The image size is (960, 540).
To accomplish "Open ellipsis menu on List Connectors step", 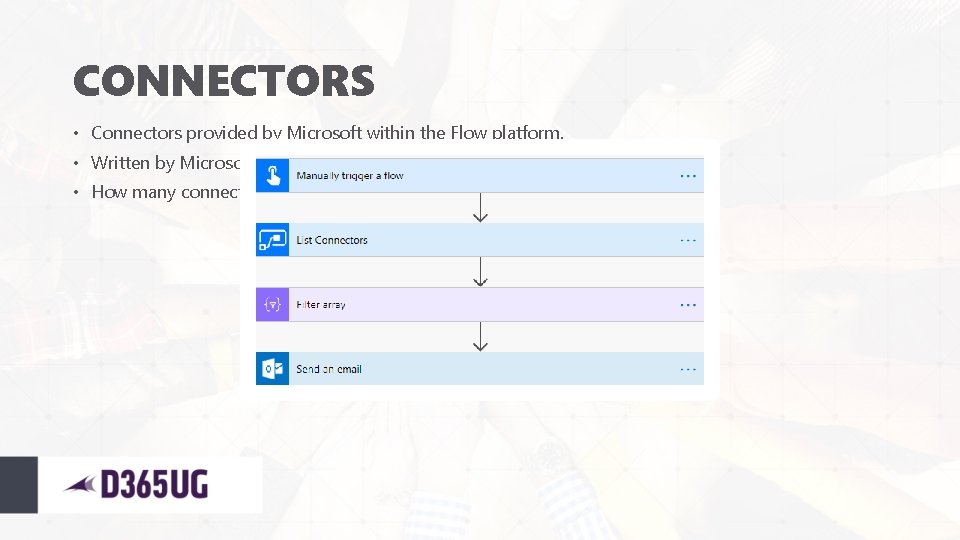I will tap(688, 240).
